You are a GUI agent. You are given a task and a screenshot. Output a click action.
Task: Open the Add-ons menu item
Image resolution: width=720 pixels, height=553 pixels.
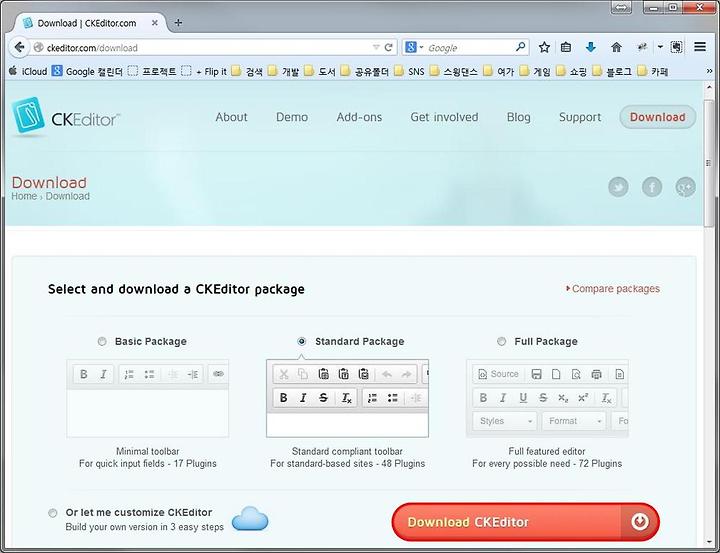[x=359, y=117]
